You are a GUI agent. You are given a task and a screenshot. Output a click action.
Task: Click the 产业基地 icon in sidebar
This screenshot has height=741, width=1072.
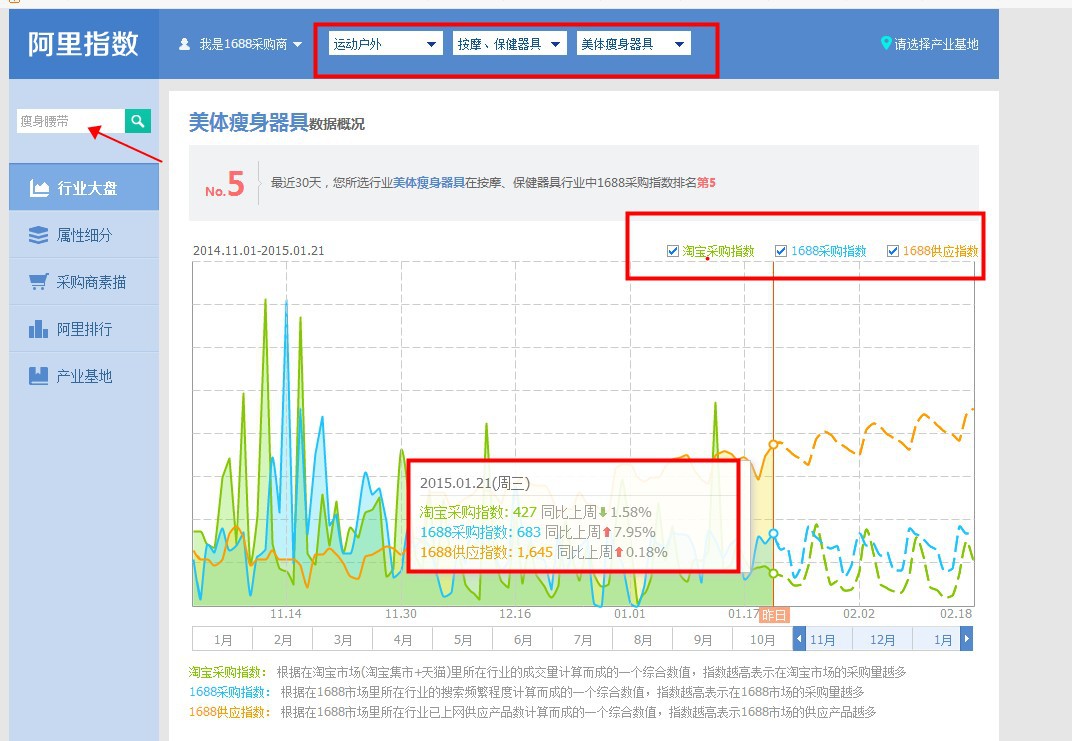pos(38,376)
